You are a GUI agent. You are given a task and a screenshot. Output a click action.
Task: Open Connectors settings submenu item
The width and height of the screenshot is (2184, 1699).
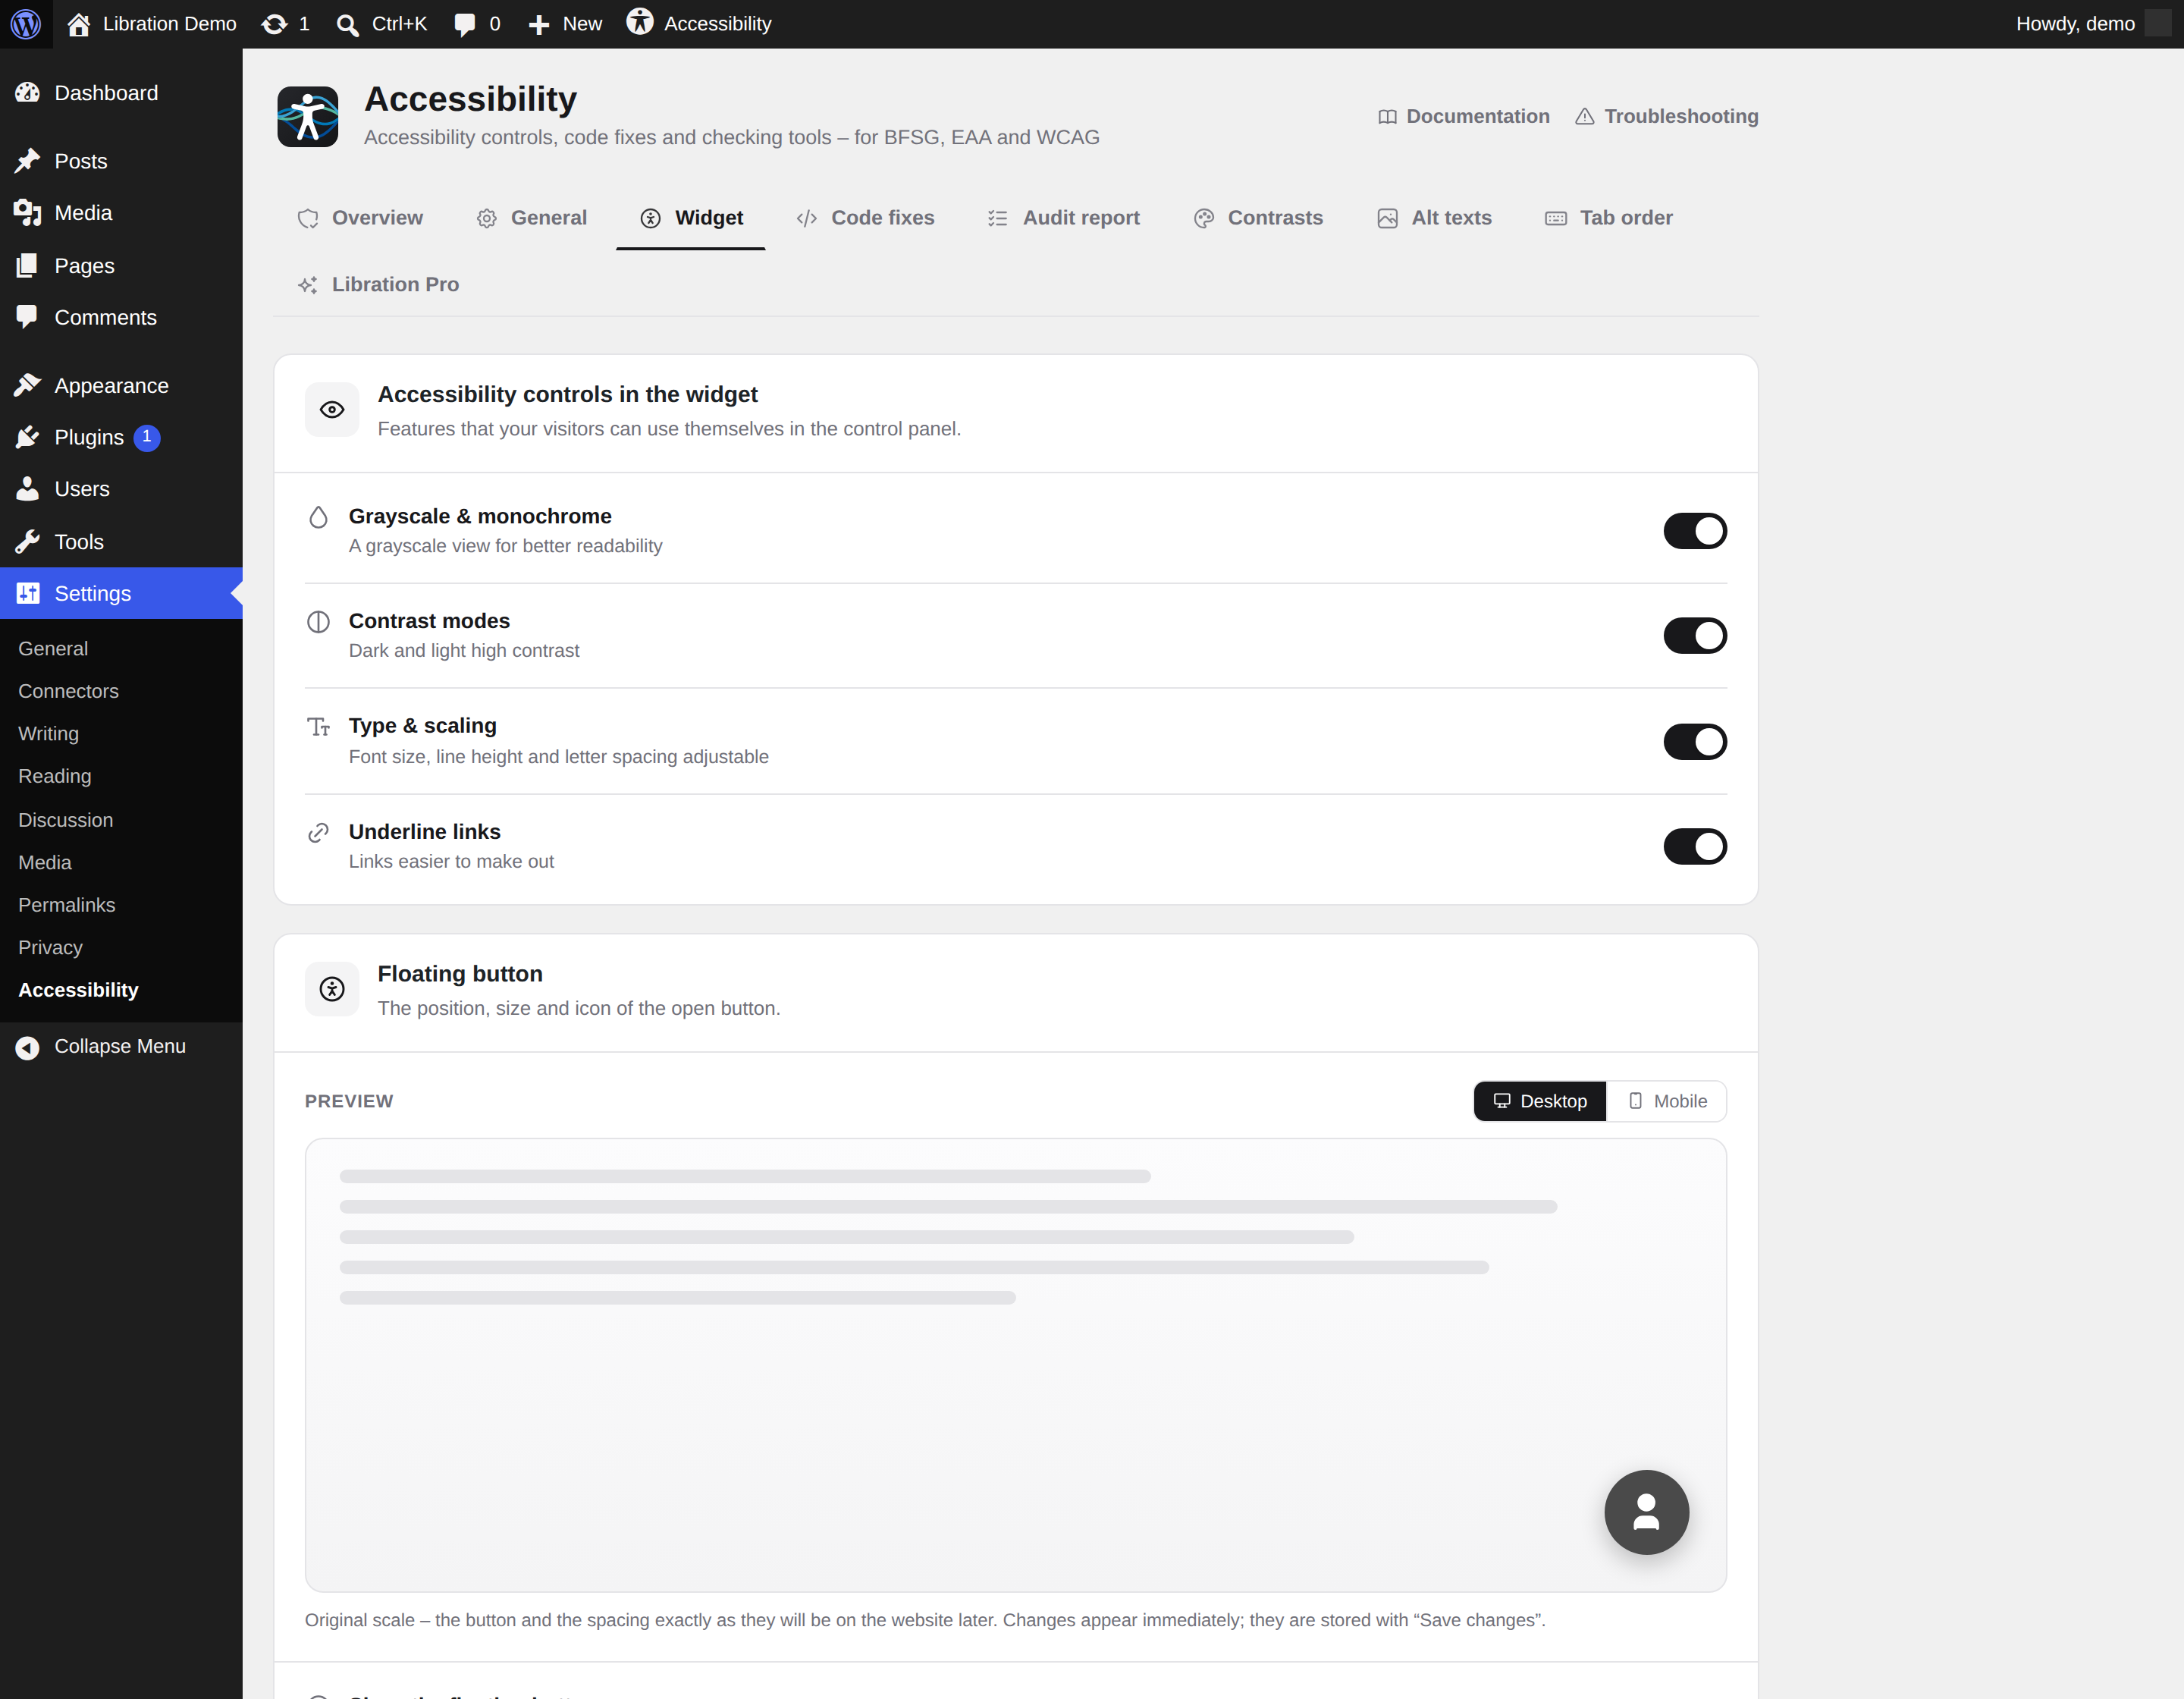(68, 692)
